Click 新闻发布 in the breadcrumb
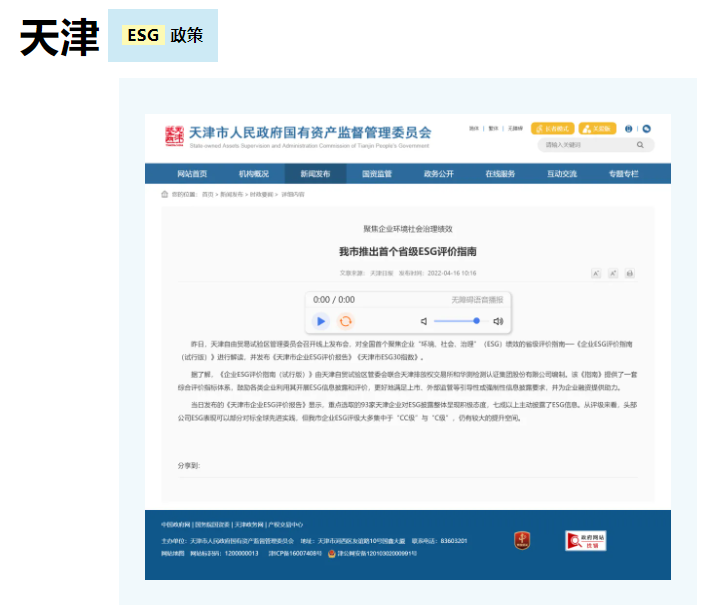The width and height of the screenshot is (719, 605). tap(232, 194)
